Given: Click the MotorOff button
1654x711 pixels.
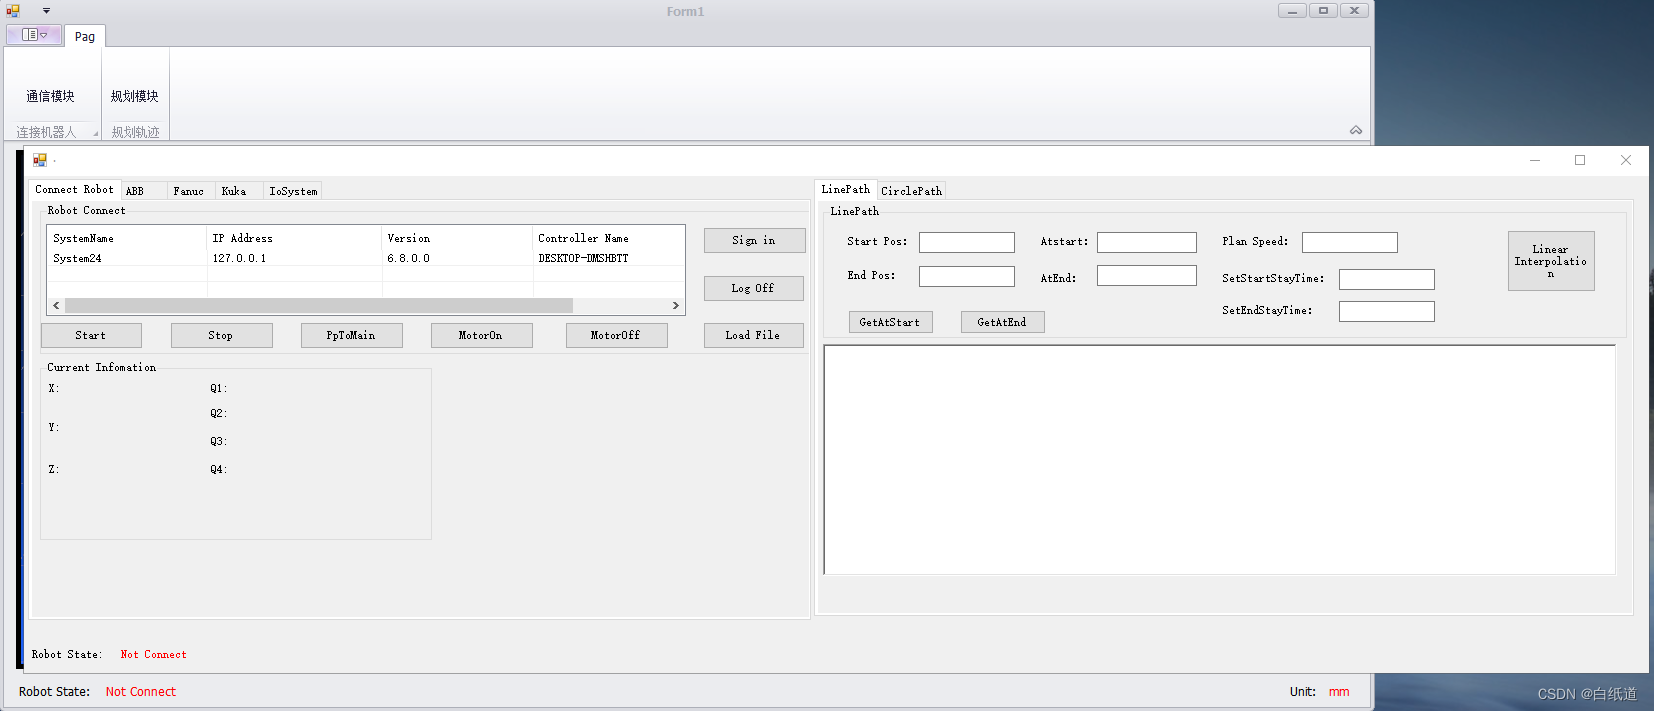Looking at the screenshot, I should [x=616, y=335].
